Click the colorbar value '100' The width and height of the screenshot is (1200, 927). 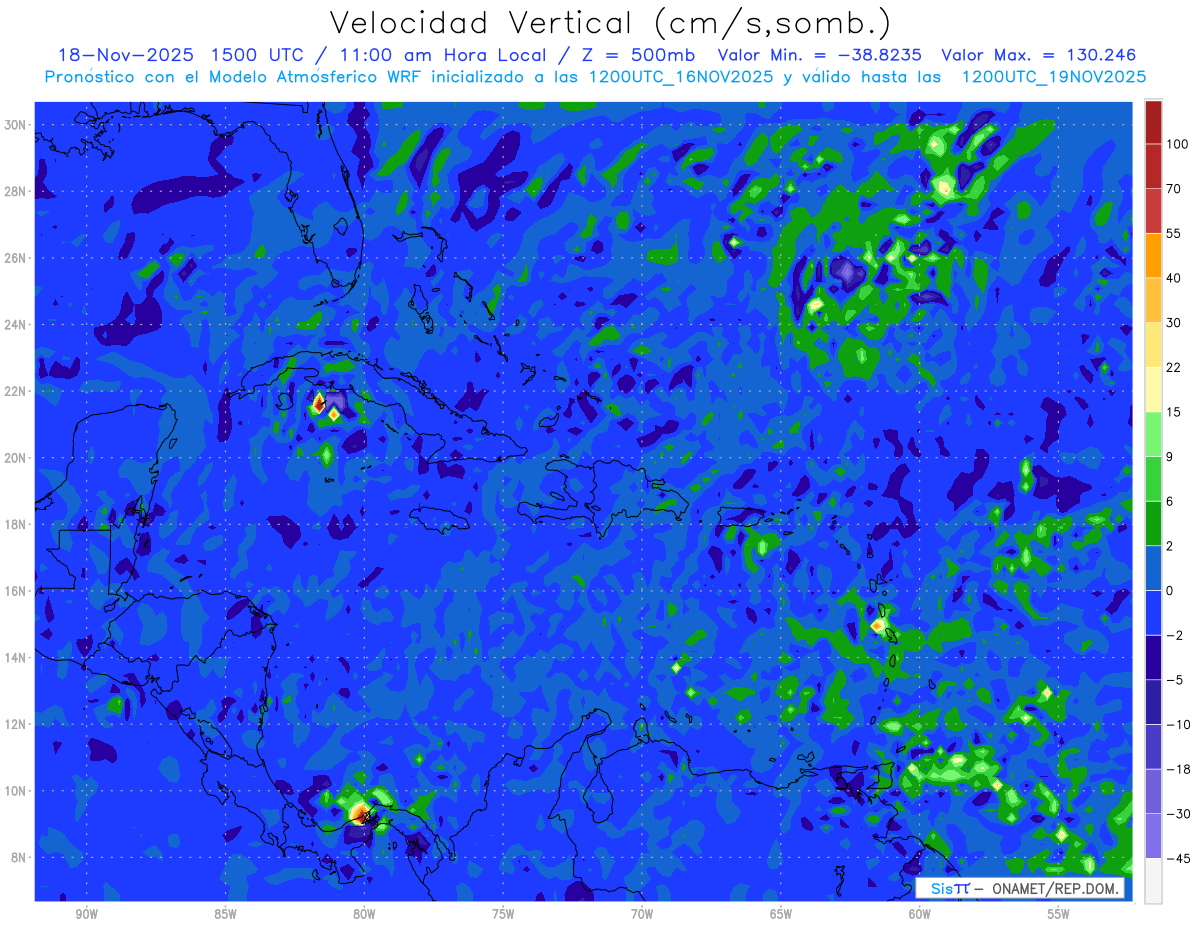tap(1177, 144)
